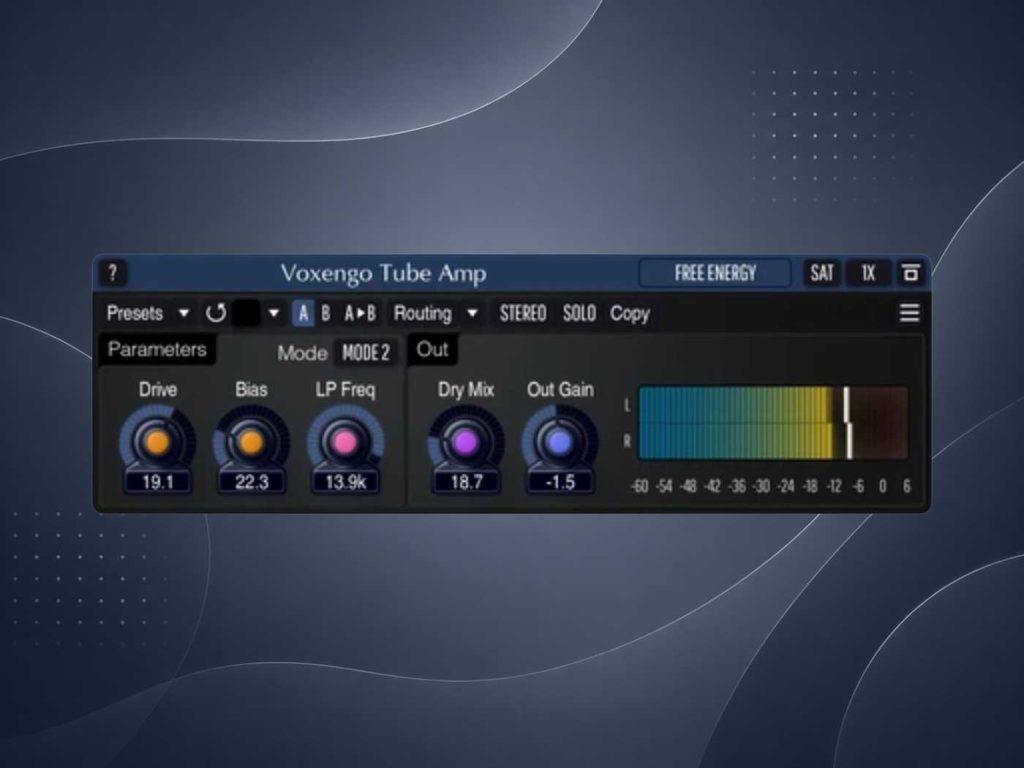The image size is (1024, 768).
Task: Click the FREE ENERGY banner button
Action: (714, 272)
